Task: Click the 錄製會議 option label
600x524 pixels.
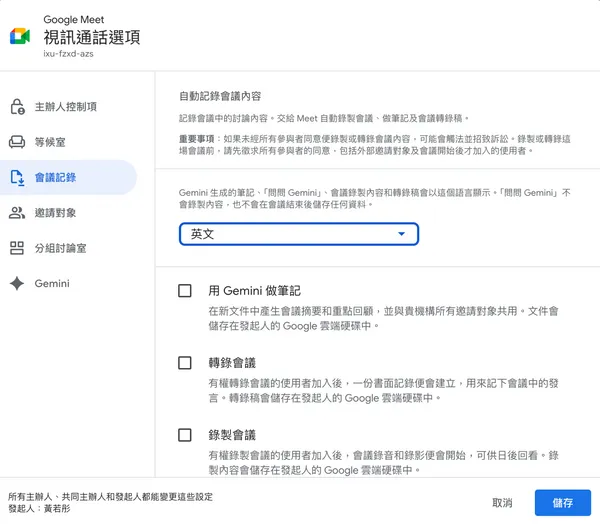Action: tap(232, 435)
